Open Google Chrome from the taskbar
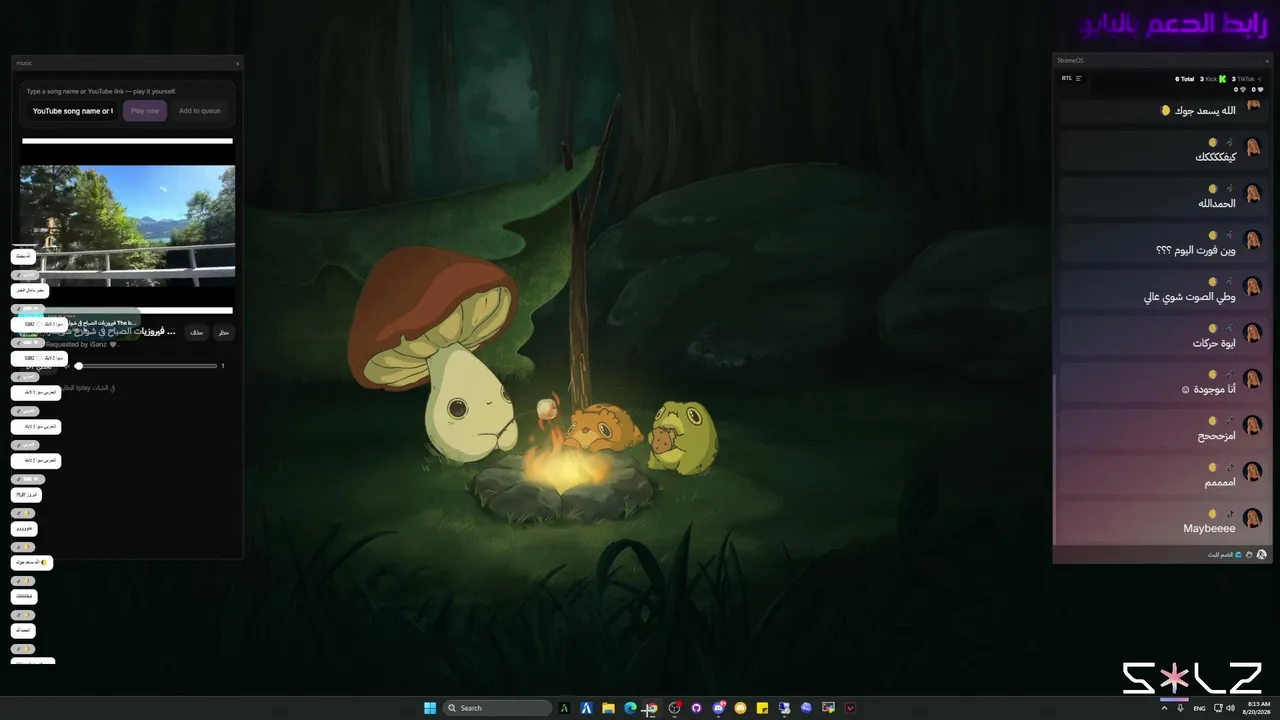 coord(652,708)
